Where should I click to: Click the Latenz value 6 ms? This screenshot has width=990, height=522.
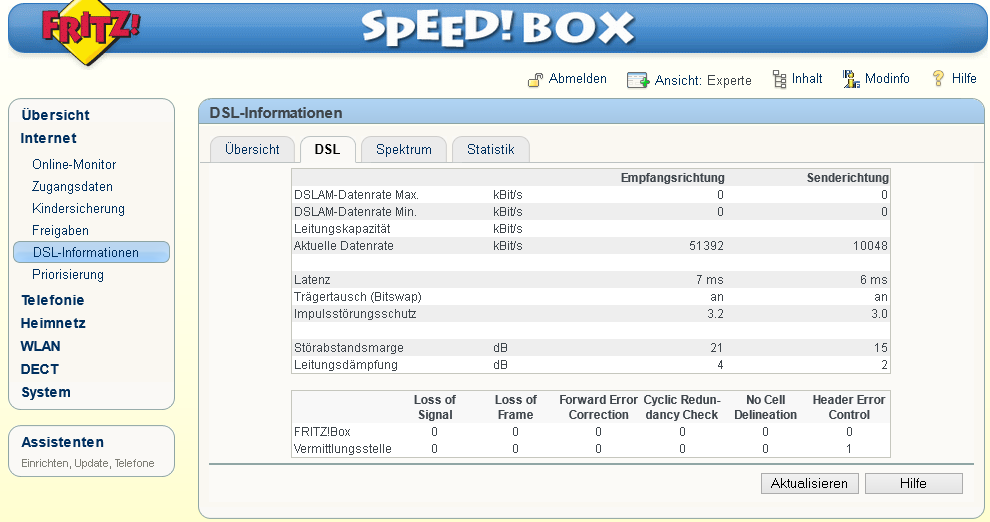point(874,280)
